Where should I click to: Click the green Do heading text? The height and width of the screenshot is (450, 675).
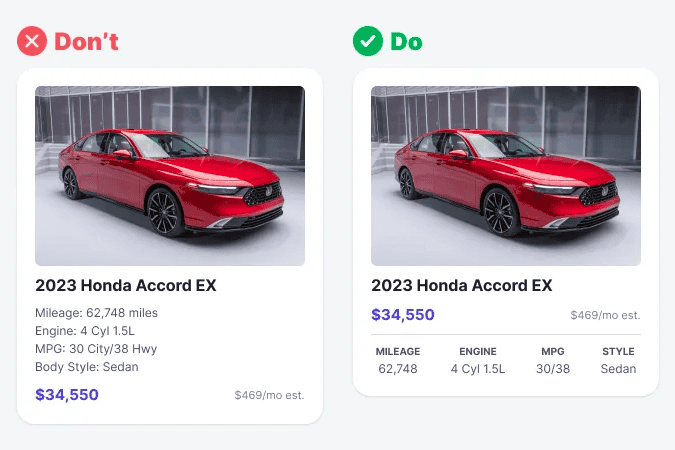[x=406, y=42]
